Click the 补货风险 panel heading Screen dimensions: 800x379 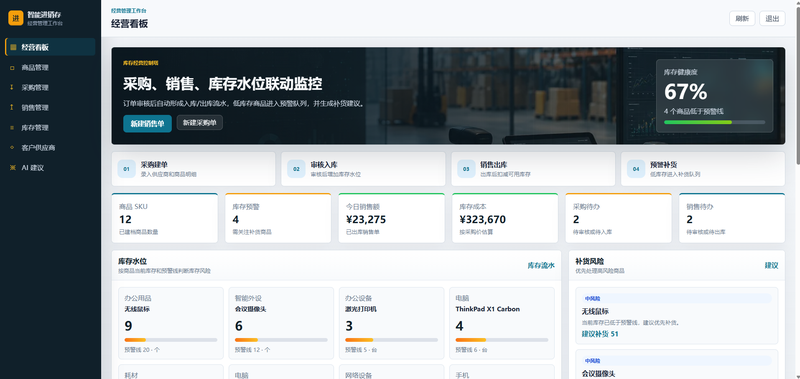point(589,261)
